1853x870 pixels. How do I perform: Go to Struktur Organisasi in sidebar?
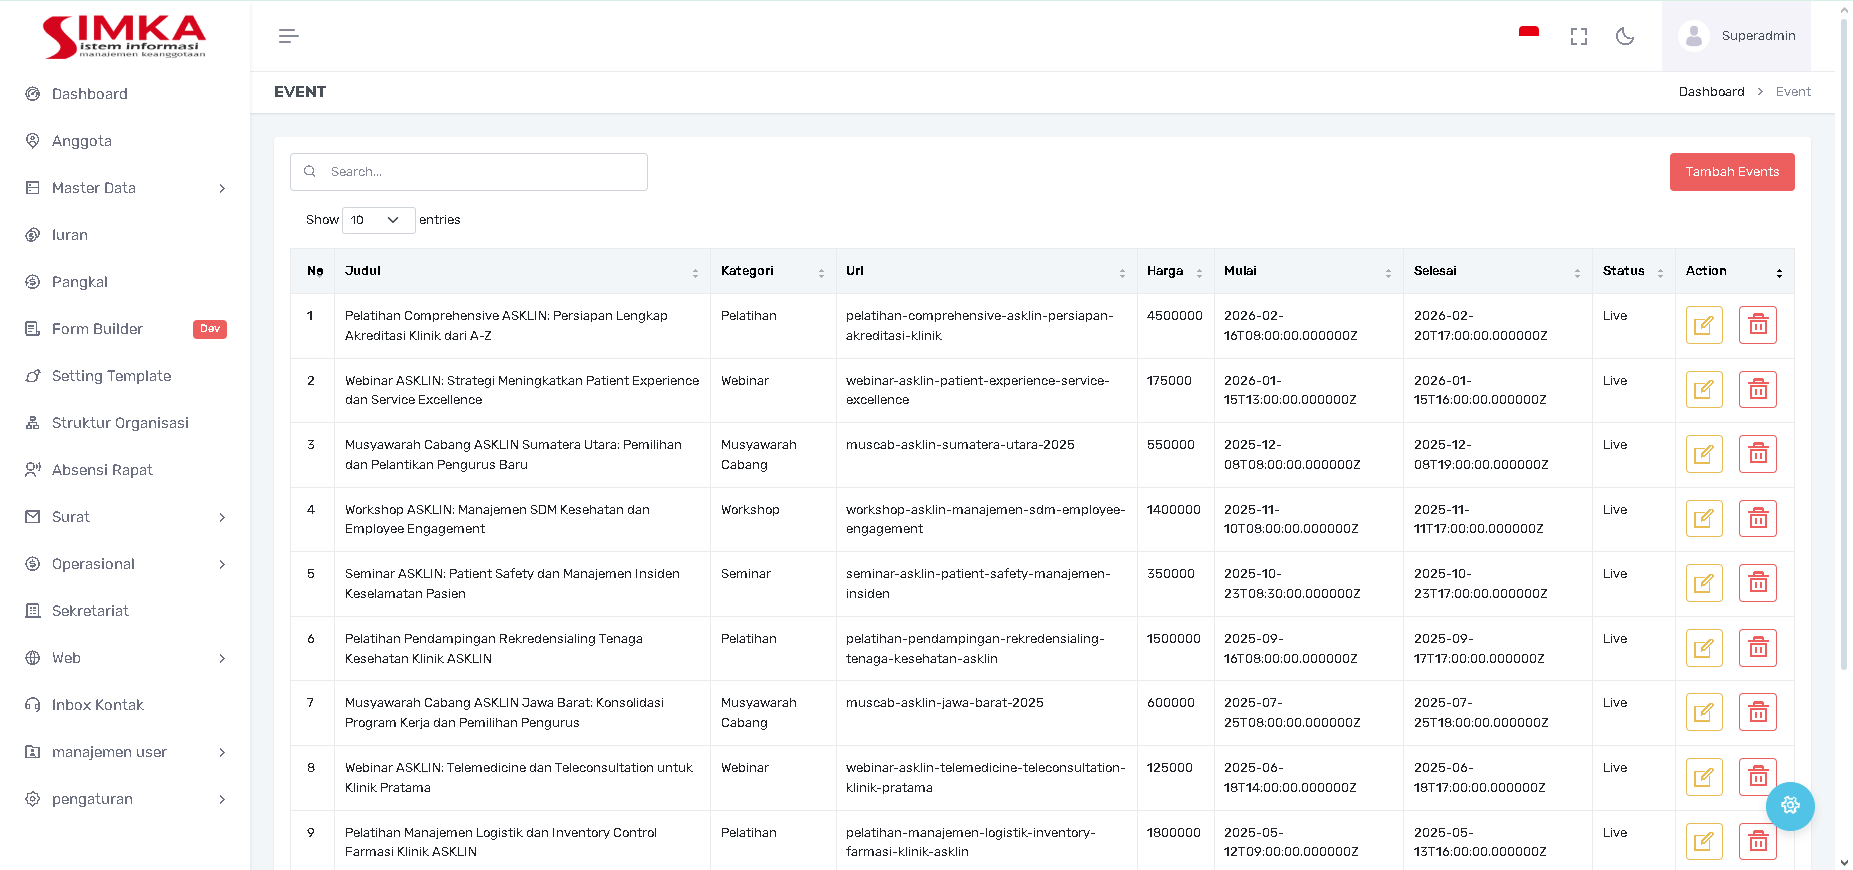pos(120,423)
